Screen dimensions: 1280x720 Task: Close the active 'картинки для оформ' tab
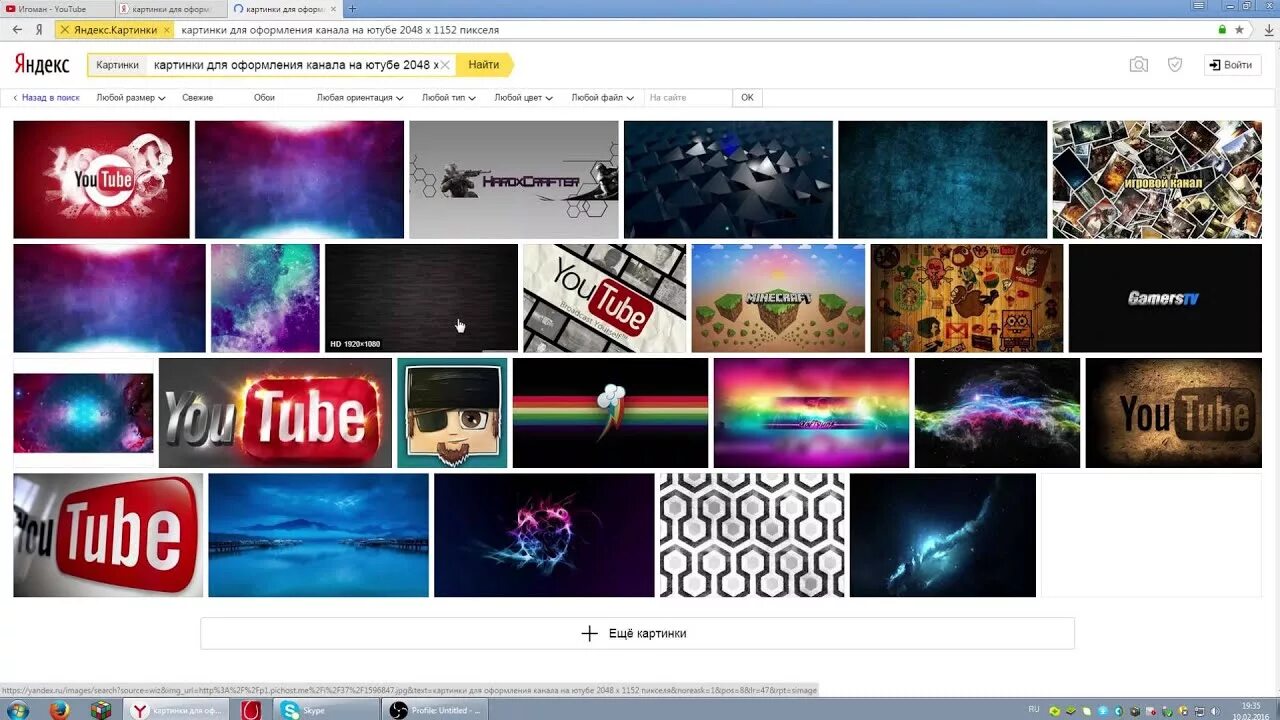(333, 9)
